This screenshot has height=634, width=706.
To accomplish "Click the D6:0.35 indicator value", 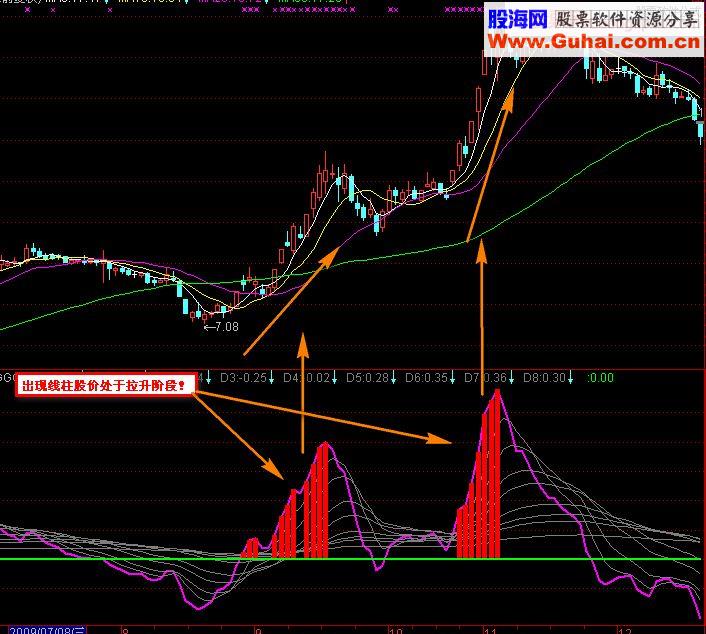I will [426, 377].
